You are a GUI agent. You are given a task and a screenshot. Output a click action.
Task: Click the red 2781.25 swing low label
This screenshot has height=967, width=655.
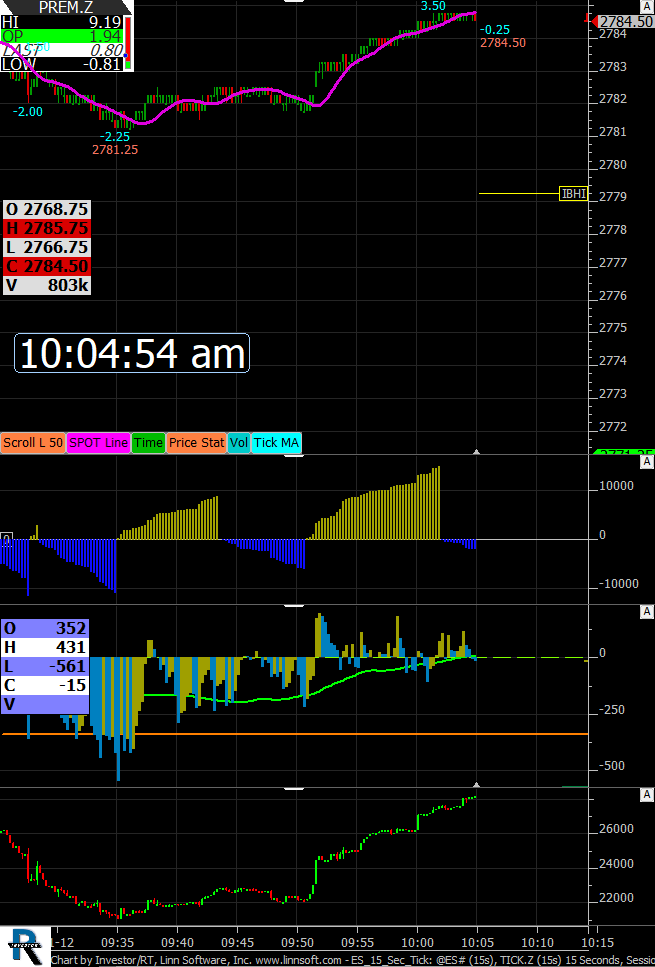(x=115, y=149)
